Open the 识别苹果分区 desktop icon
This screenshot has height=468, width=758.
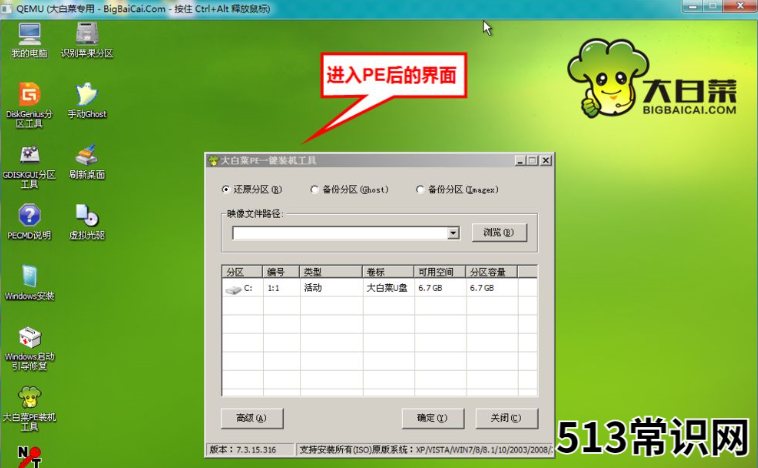(87, 40)
